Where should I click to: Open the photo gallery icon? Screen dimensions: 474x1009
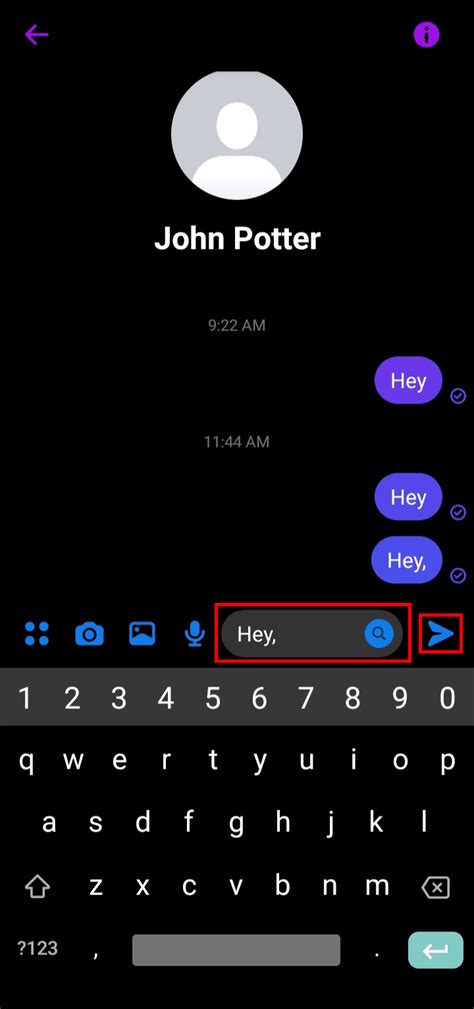(141, 633)
